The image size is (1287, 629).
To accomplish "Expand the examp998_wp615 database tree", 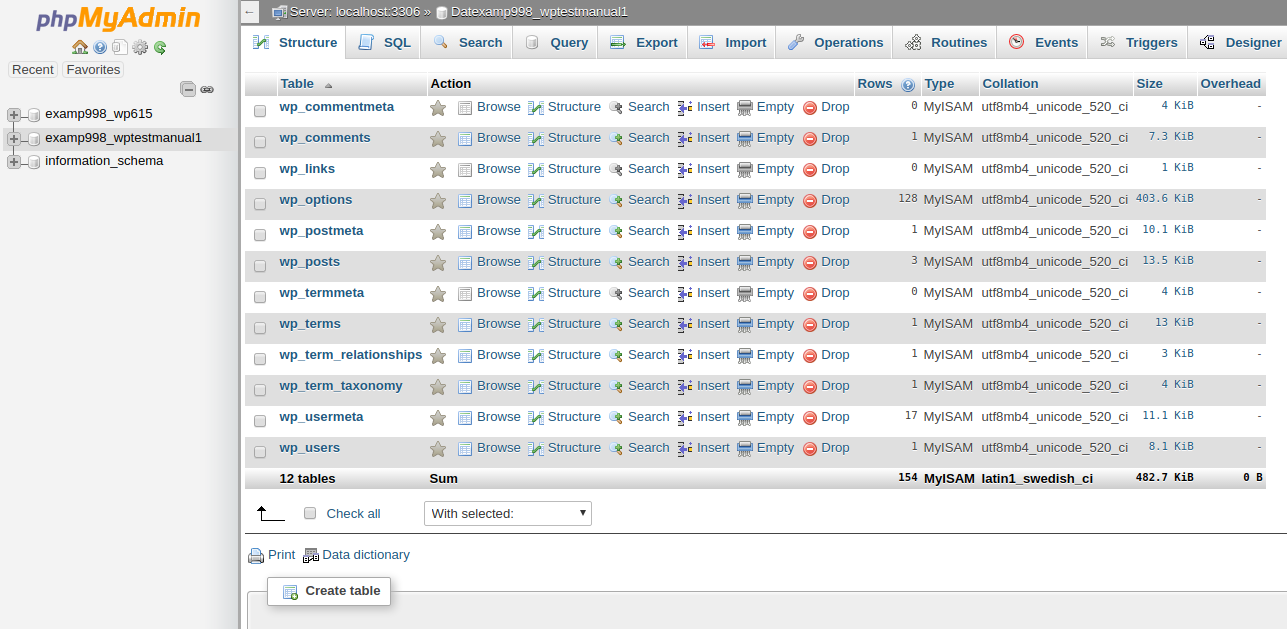I will (x=14, y=115).
